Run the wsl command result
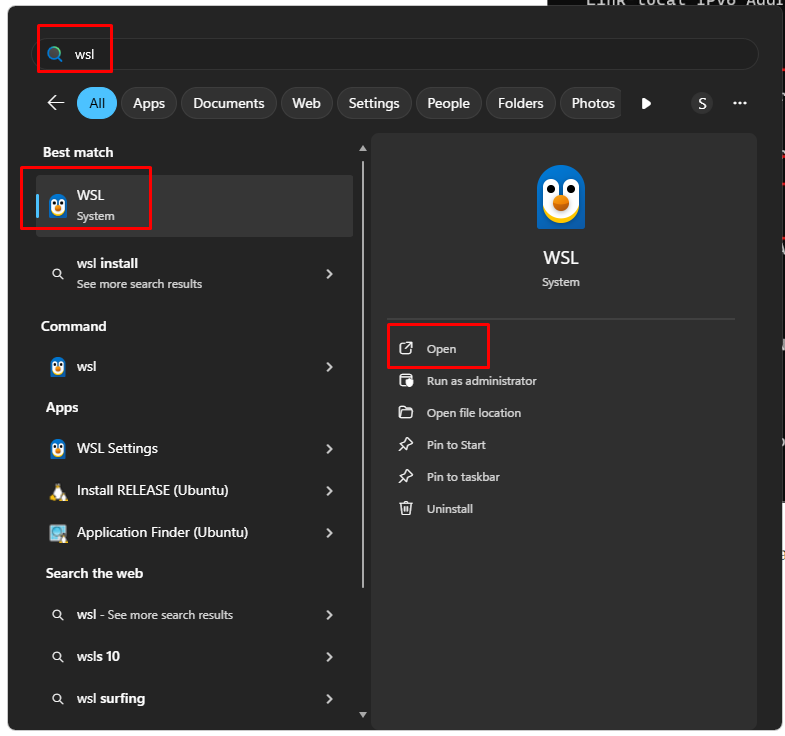The height and width of the screenshot is (736, 785). 194,366
